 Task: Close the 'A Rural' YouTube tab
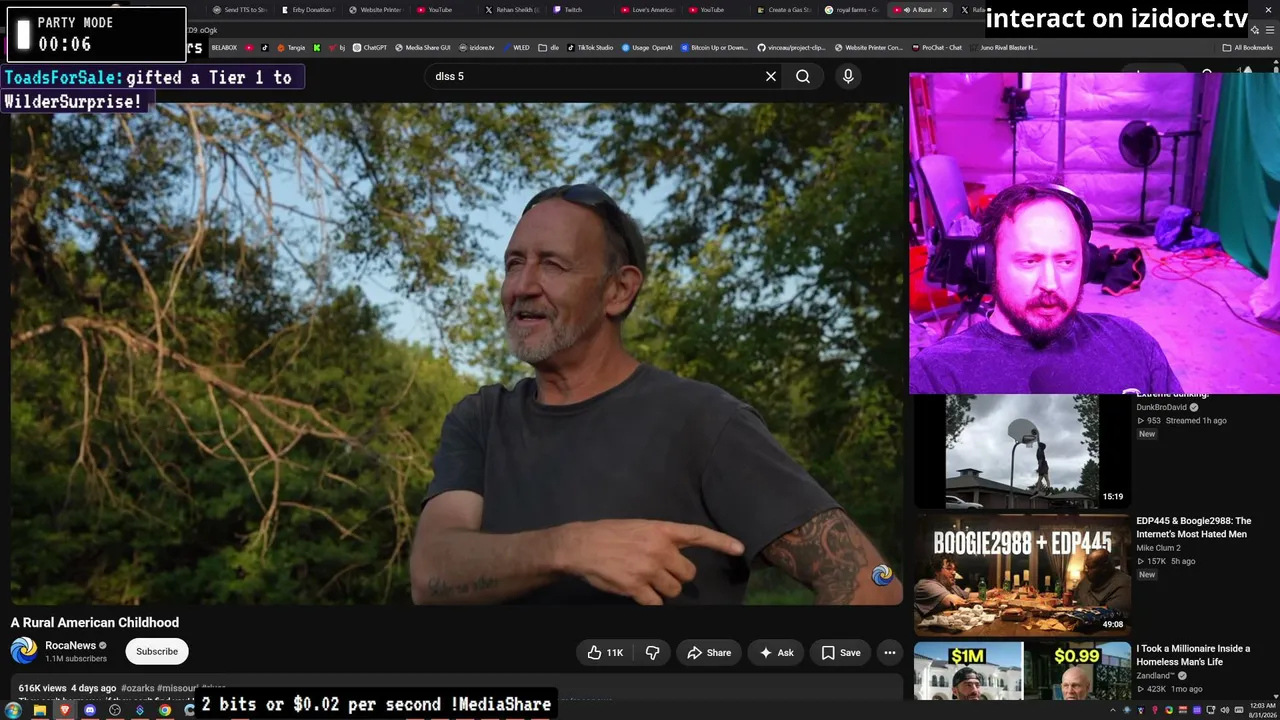click(945, 10)
